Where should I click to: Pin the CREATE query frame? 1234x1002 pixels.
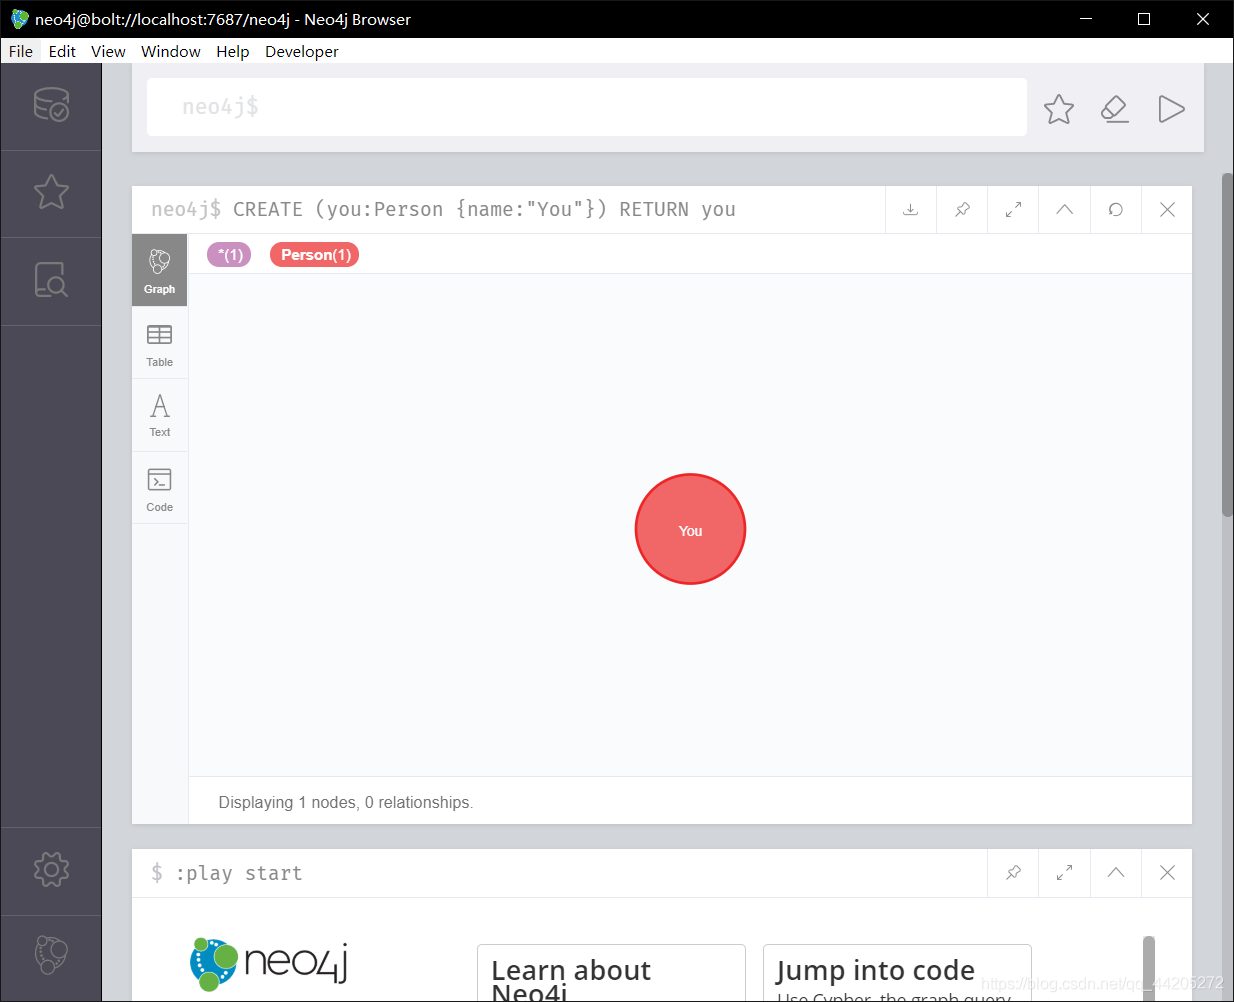pos(962,210)
